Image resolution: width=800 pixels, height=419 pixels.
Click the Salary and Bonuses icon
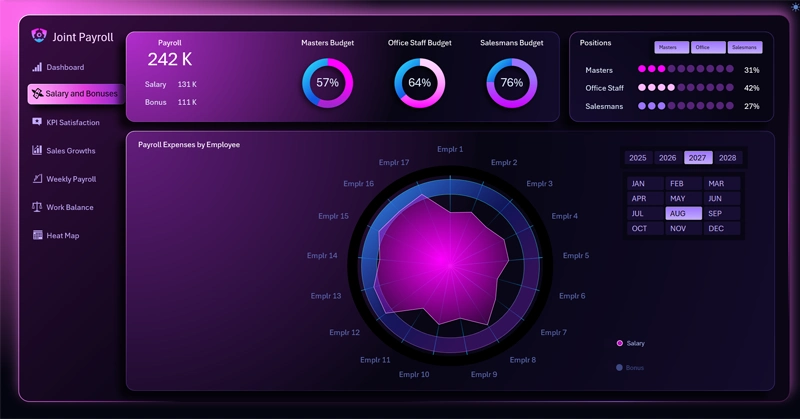37,93
